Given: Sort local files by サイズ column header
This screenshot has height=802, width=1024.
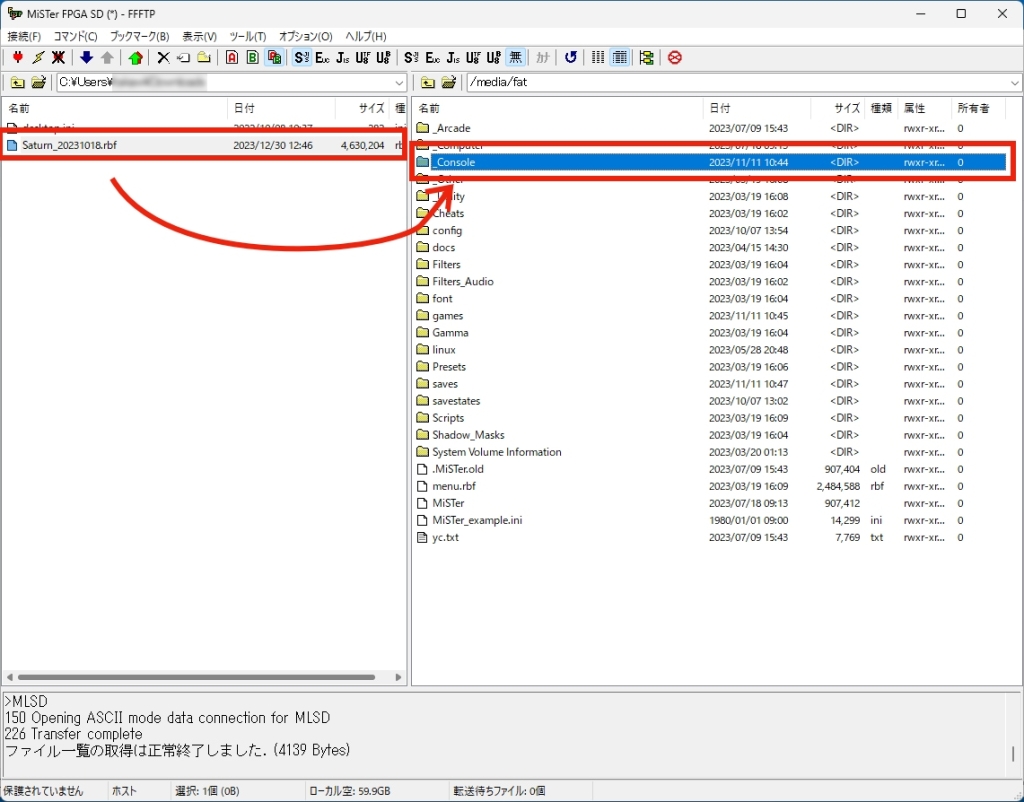Looking at the screenshot, I should pos(372,108).
